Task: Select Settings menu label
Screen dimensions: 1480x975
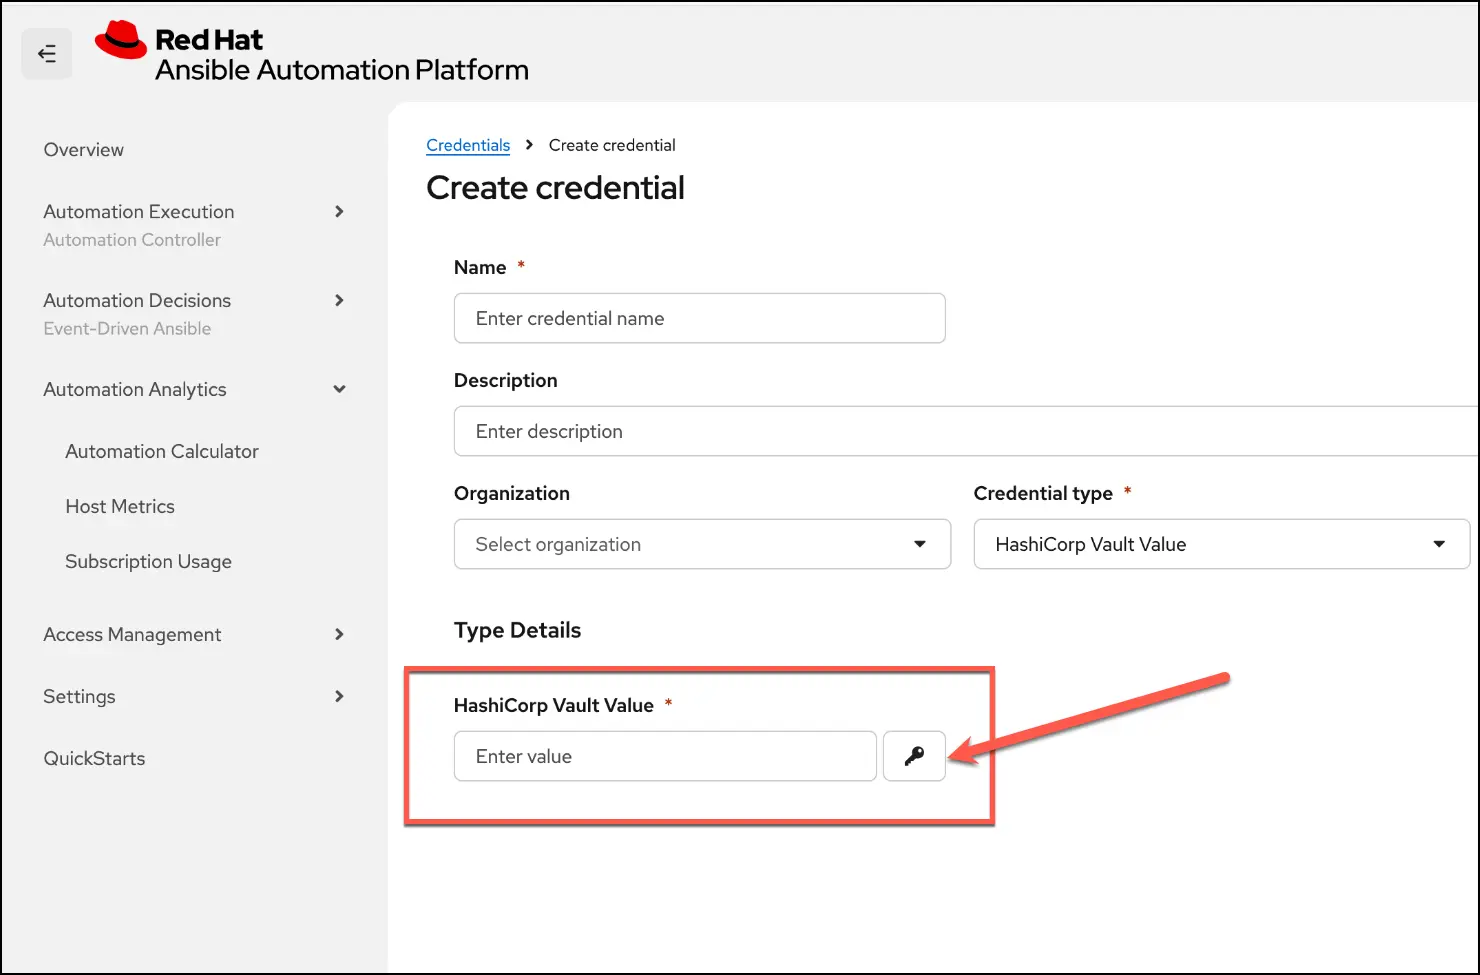Action: [x=79, y=697]
